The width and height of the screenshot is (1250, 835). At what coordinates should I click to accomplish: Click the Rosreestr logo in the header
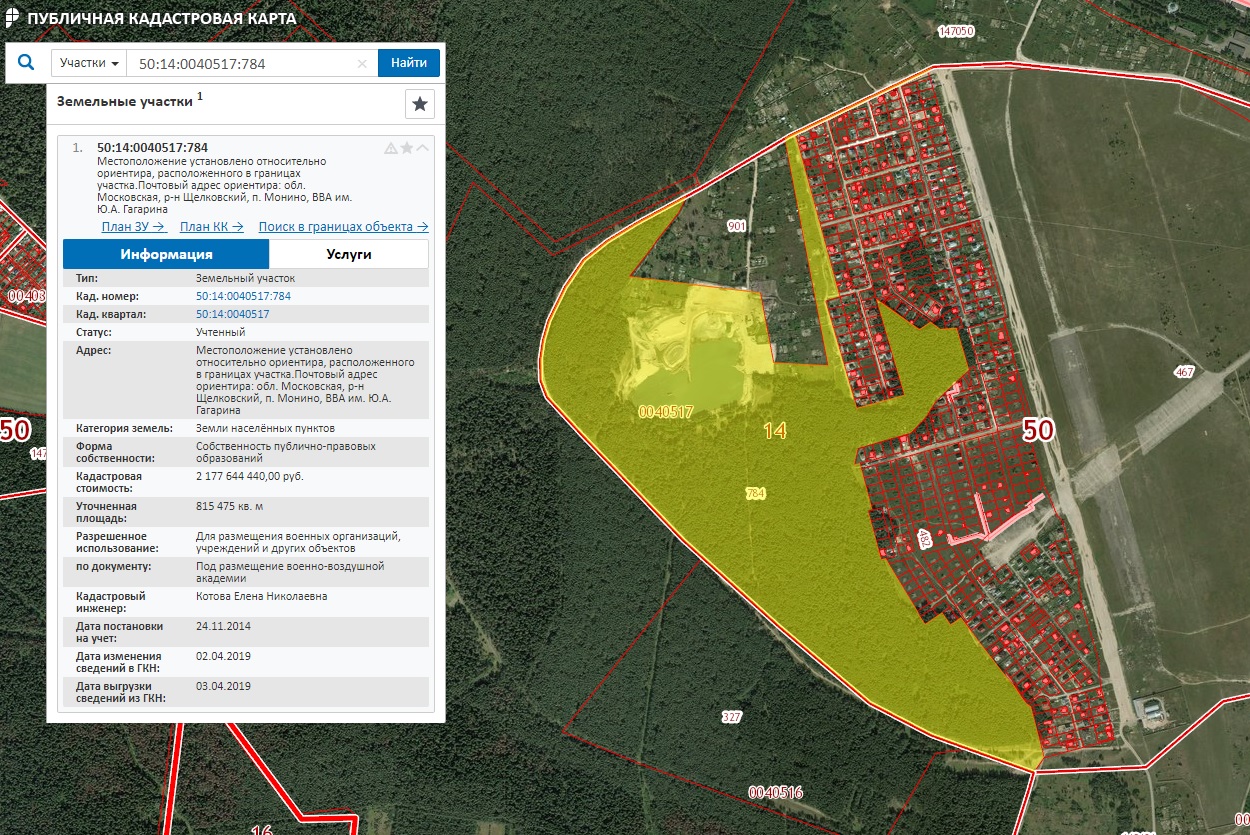[x=12, y=17]
